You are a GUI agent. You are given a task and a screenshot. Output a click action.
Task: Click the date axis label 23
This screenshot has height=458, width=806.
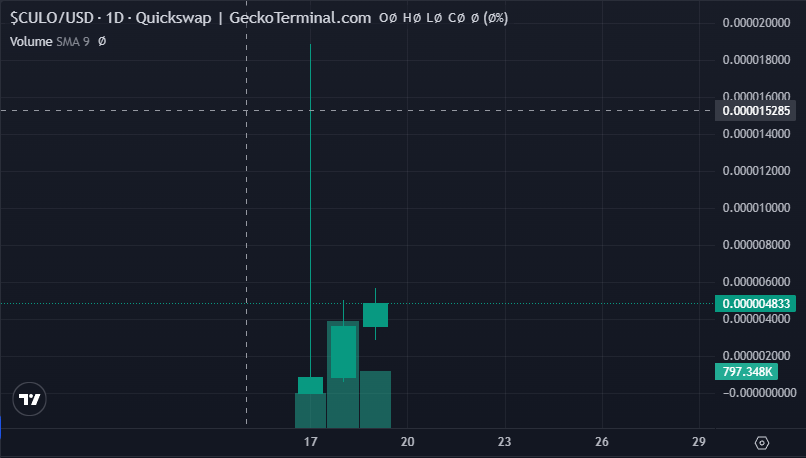coord(505,442)
